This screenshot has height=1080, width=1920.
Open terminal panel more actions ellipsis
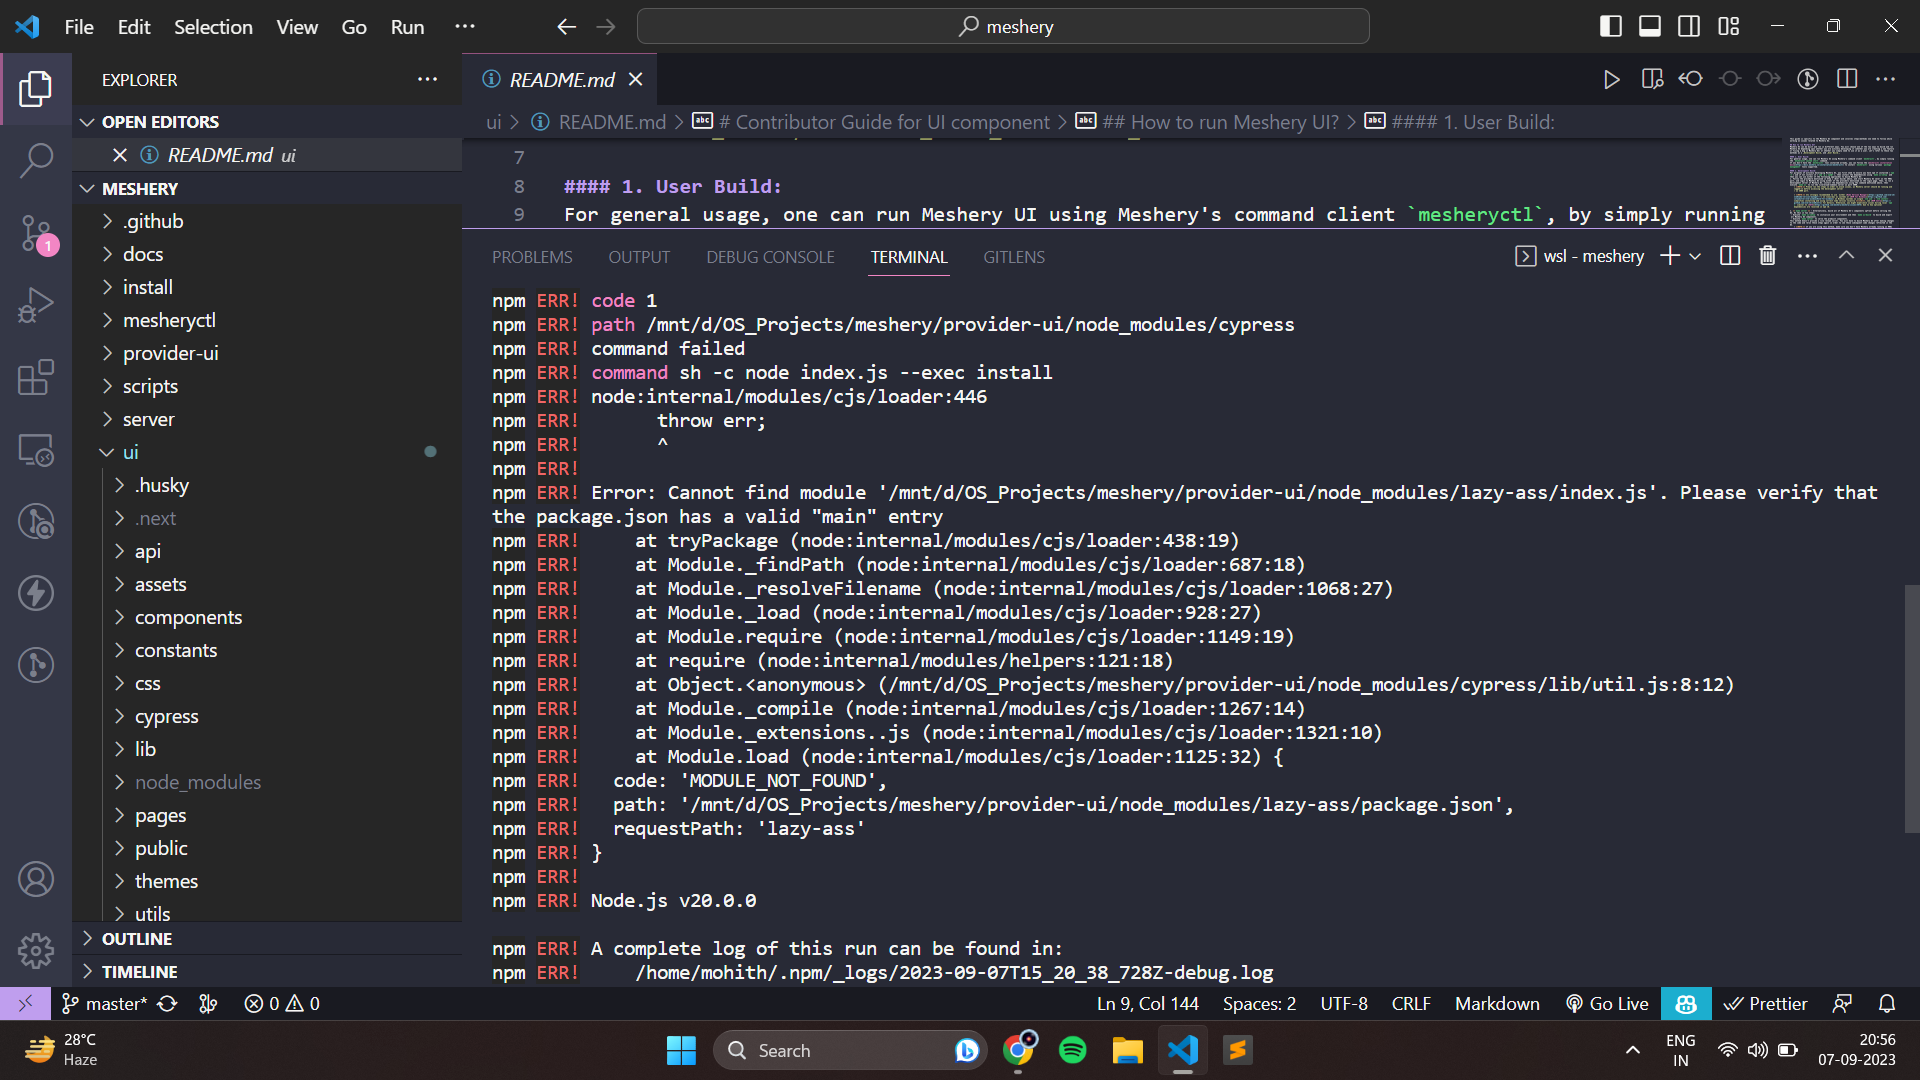click(1807, 256)
